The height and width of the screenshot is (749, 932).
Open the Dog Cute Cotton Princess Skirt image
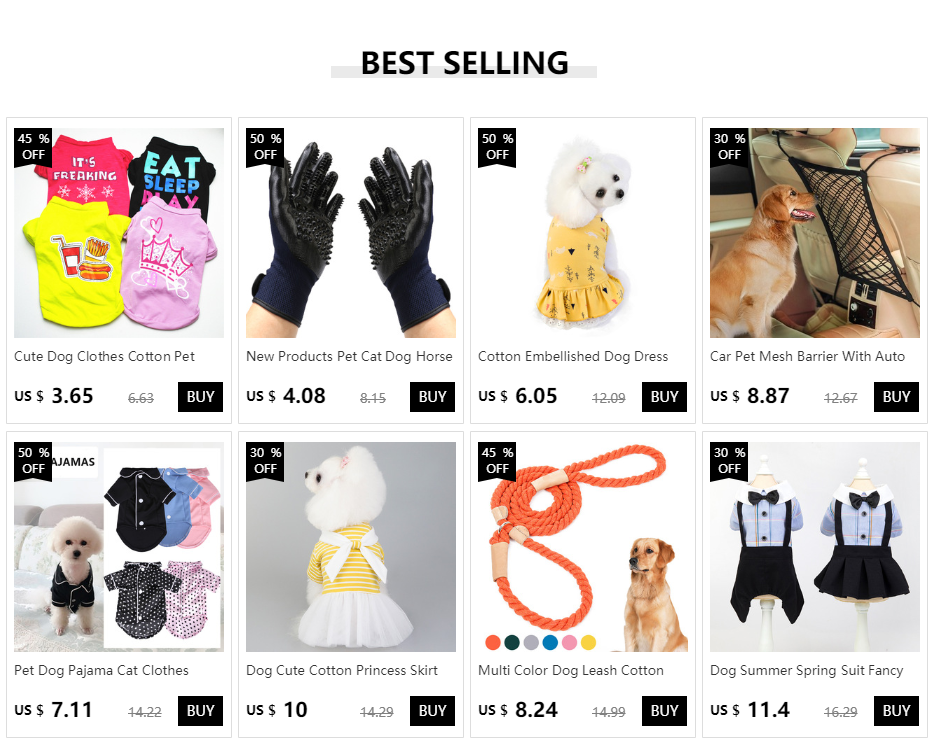(351, 547)
